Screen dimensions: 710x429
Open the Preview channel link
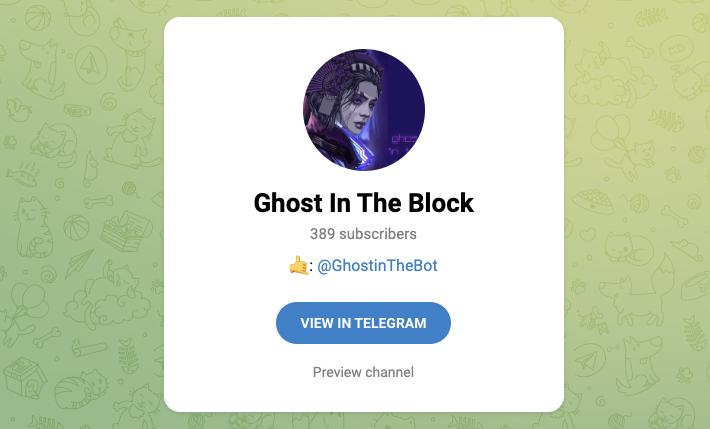(x=363, y=372)
